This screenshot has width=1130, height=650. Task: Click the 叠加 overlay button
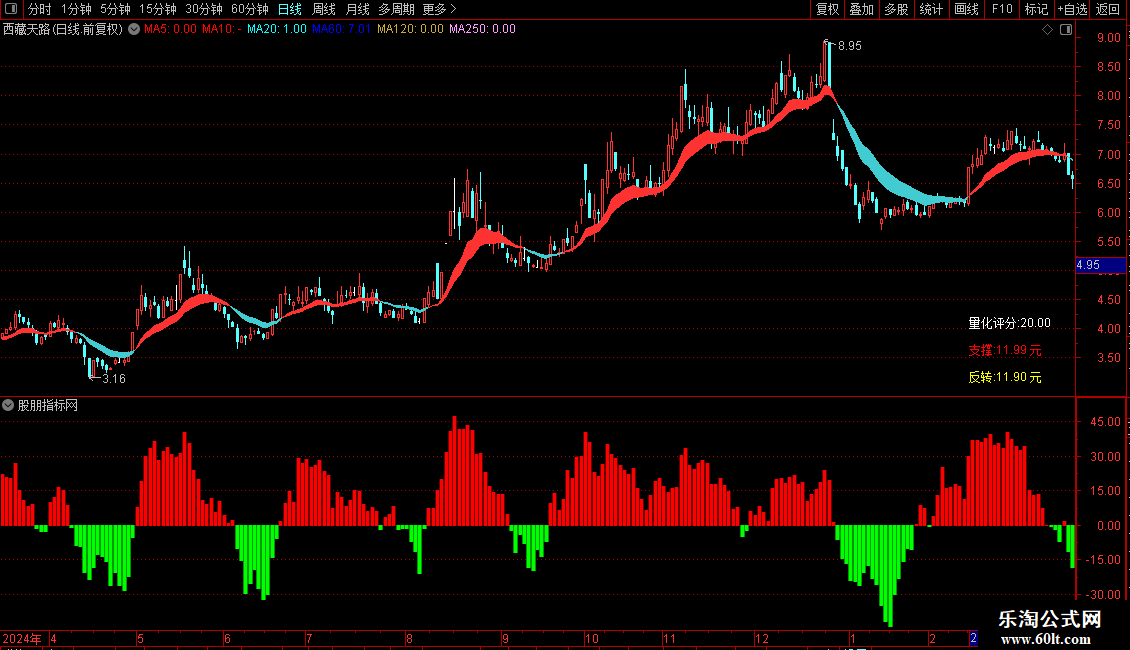[x=862, y=9]
